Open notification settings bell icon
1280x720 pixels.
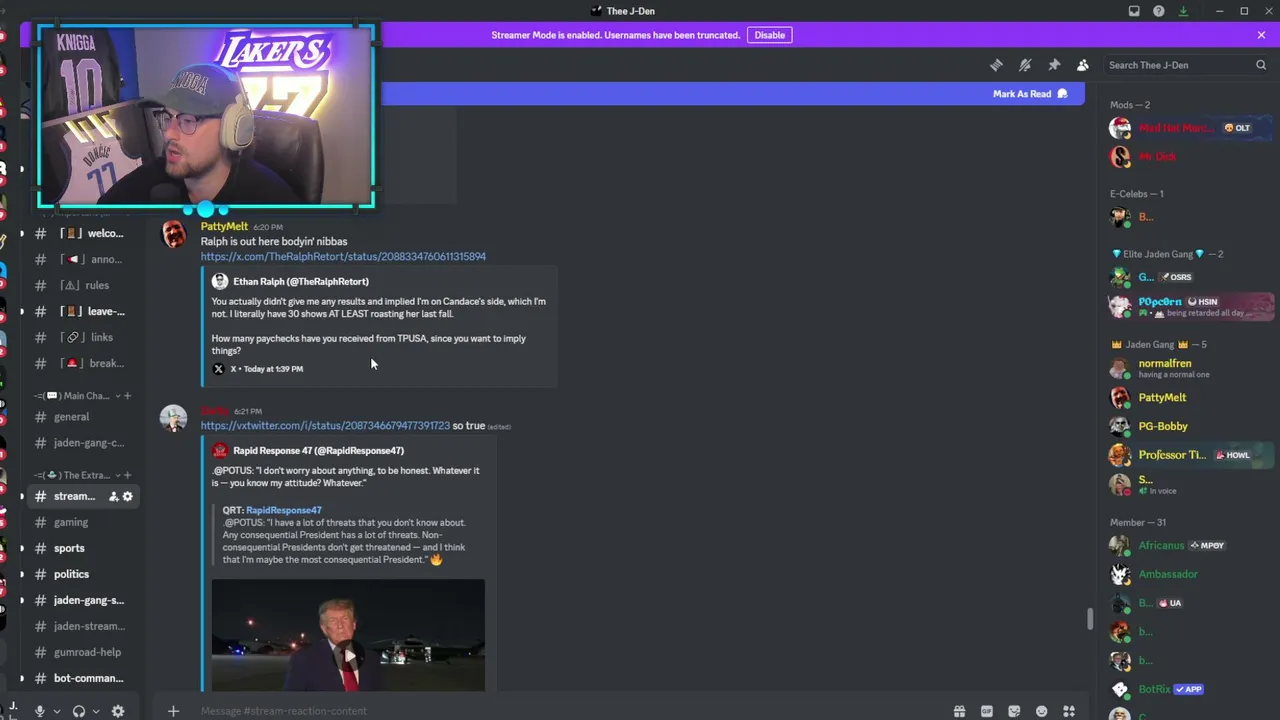pyautogui.click(x=1025, y=65)
